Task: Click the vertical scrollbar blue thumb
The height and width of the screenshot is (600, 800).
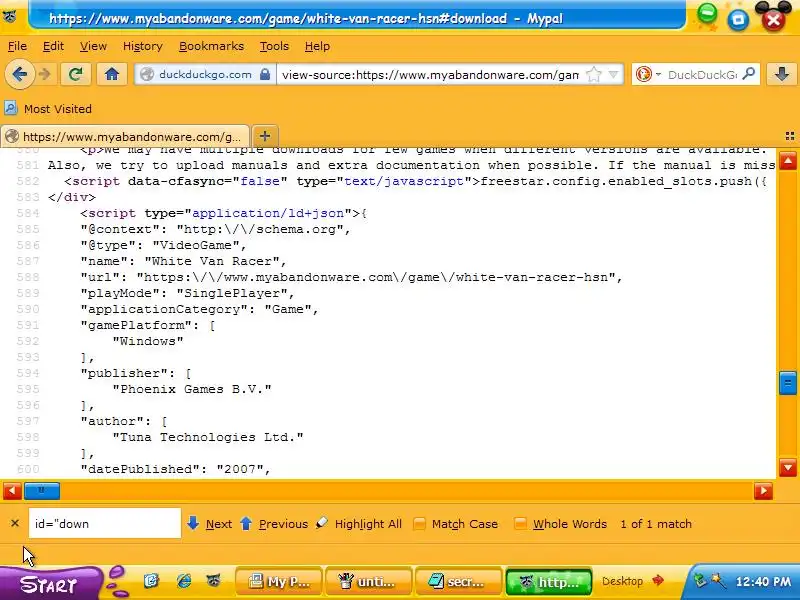Action: coord(788,383)
